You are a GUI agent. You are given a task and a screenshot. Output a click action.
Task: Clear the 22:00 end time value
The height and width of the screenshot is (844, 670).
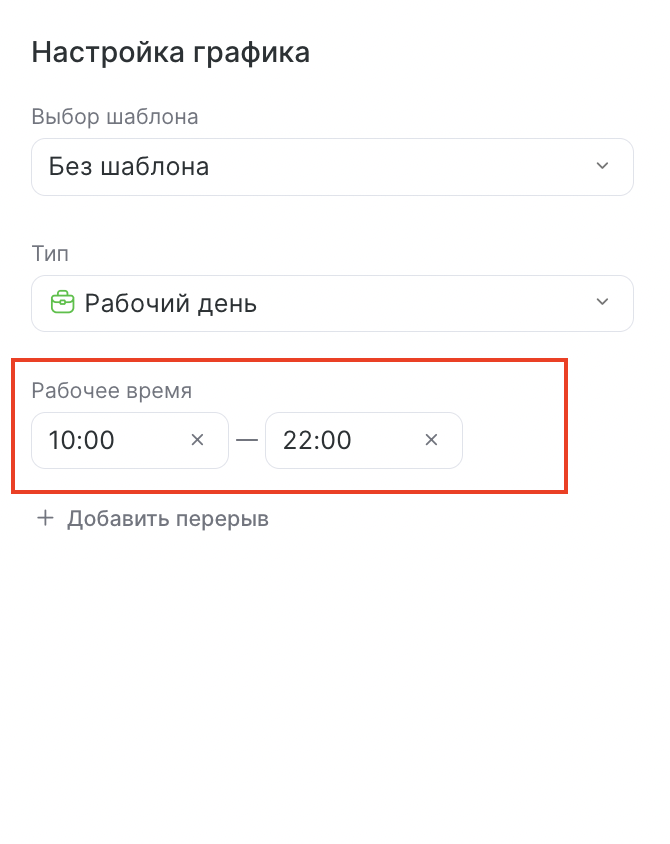[x=431, y=440]
